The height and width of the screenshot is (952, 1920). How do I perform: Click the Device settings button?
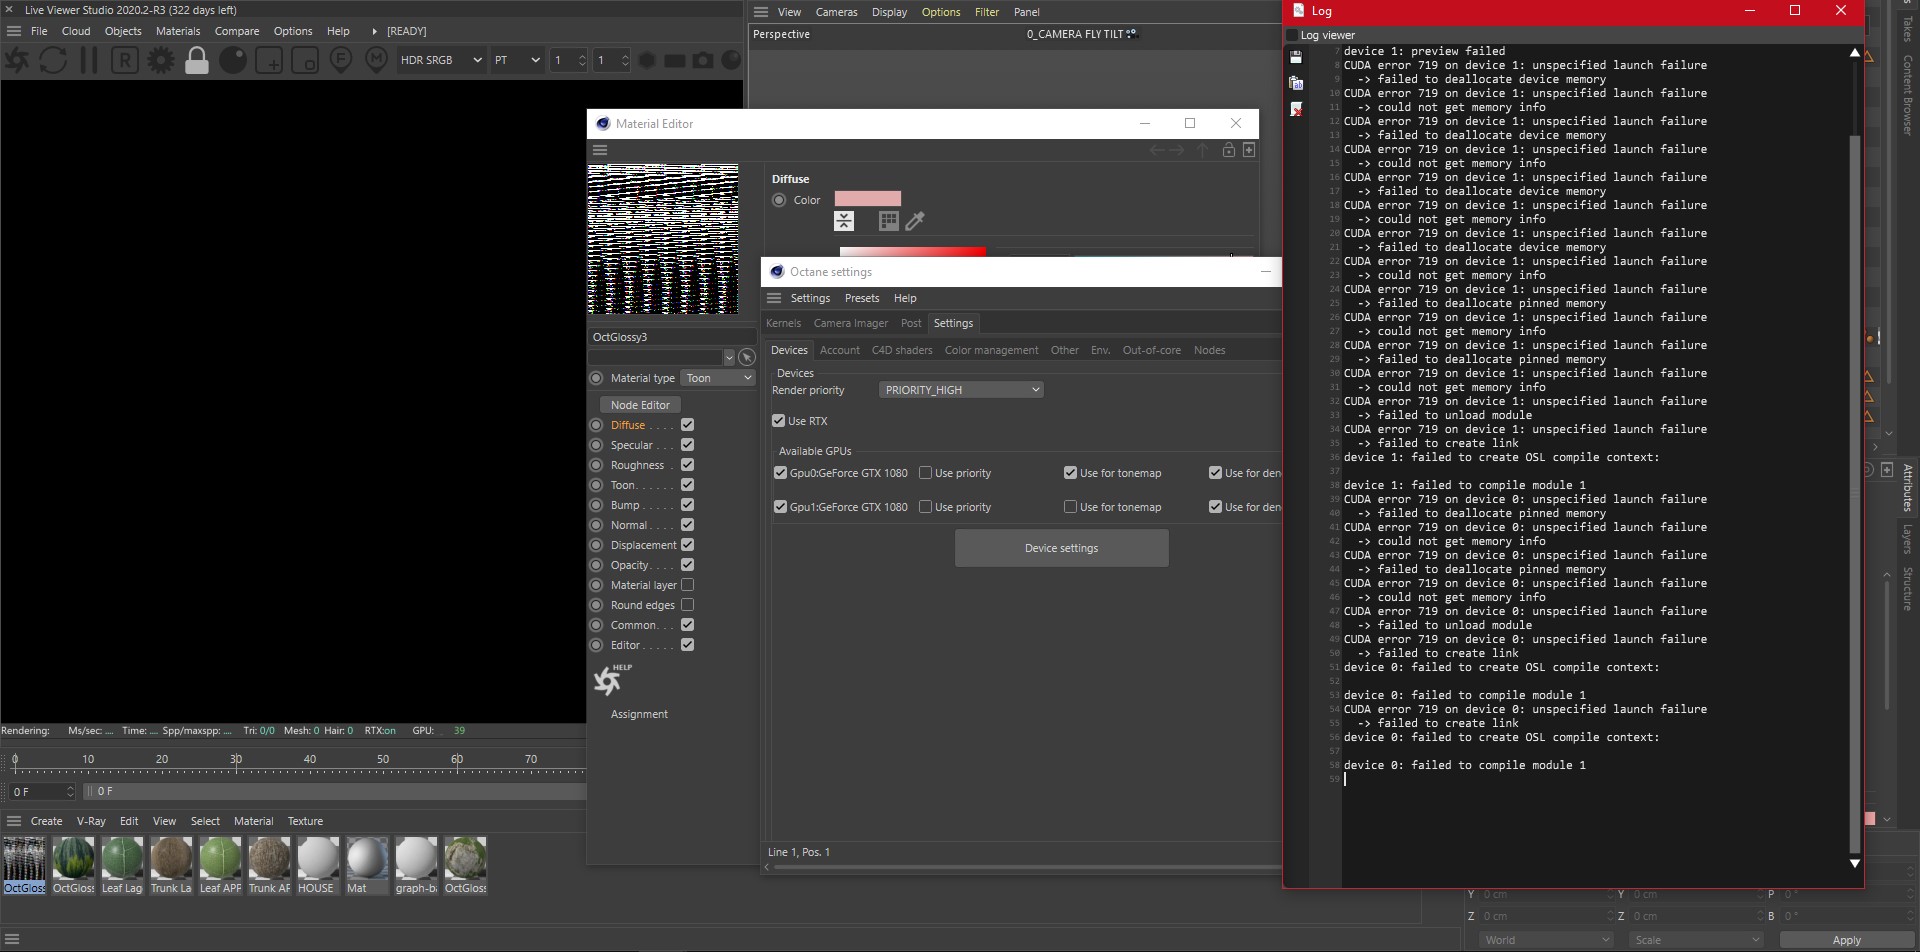[1062, 548]
